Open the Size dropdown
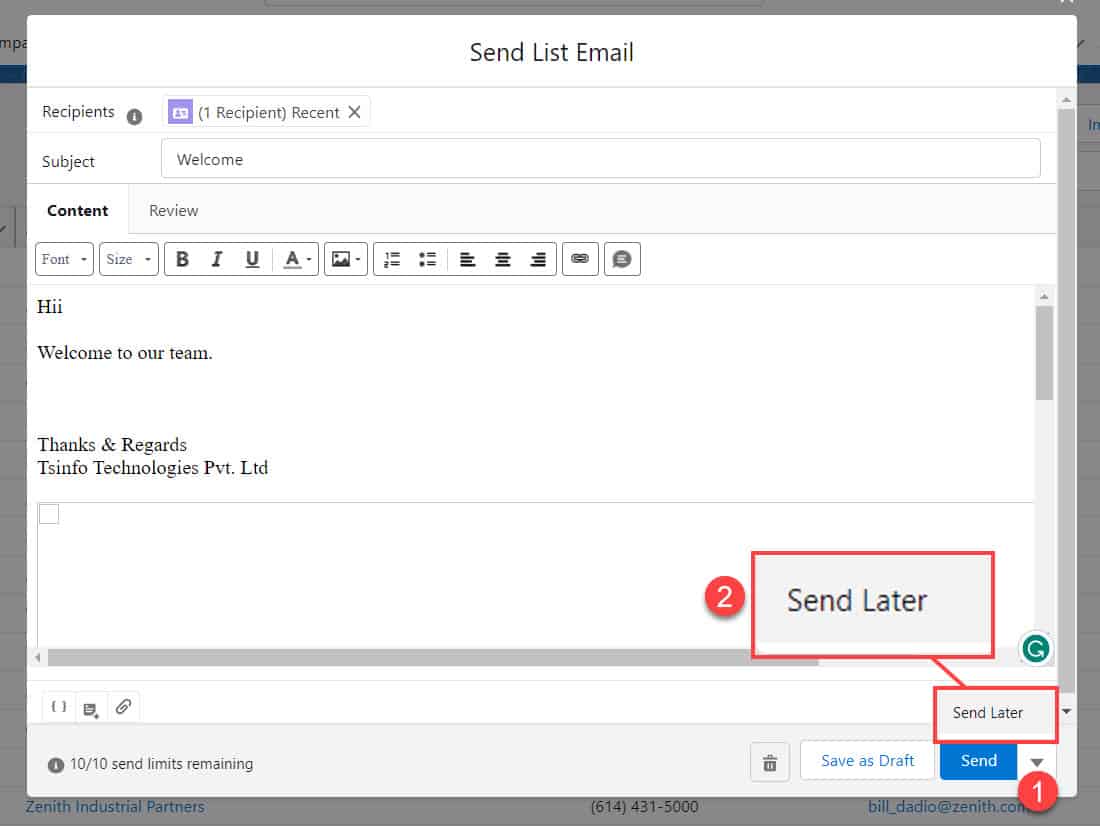The image size is (1100, 826). (128, 259)
